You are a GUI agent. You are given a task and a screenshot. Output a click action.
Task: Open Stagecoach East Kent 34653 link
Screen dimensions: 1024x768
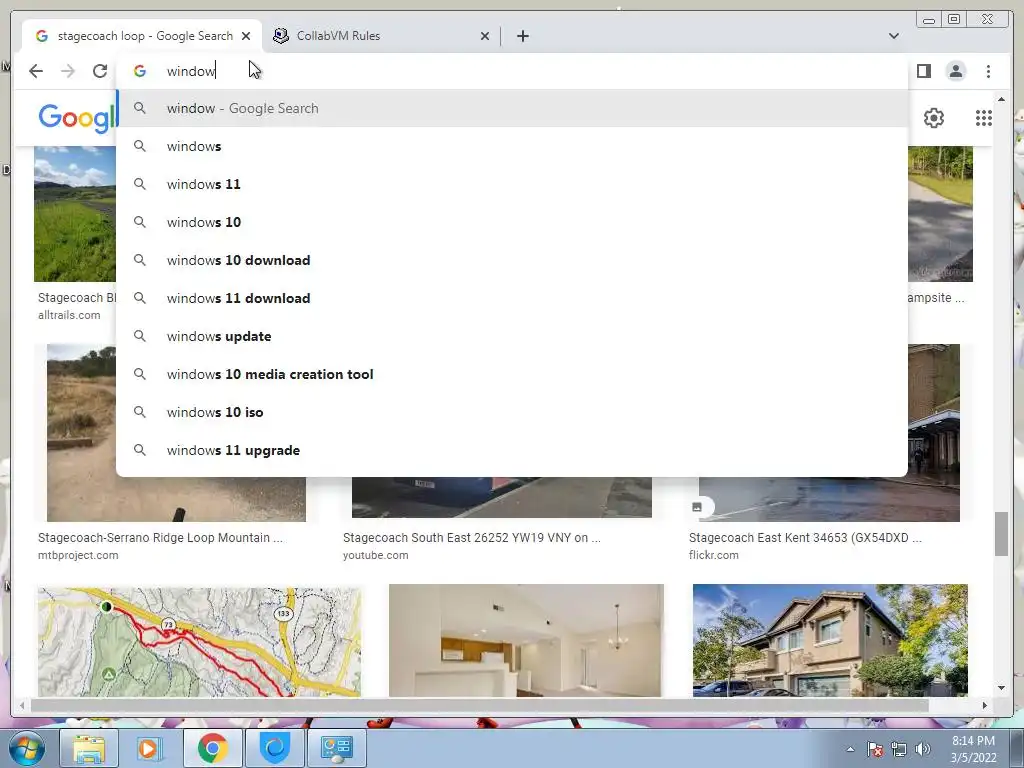click(805, 537)
